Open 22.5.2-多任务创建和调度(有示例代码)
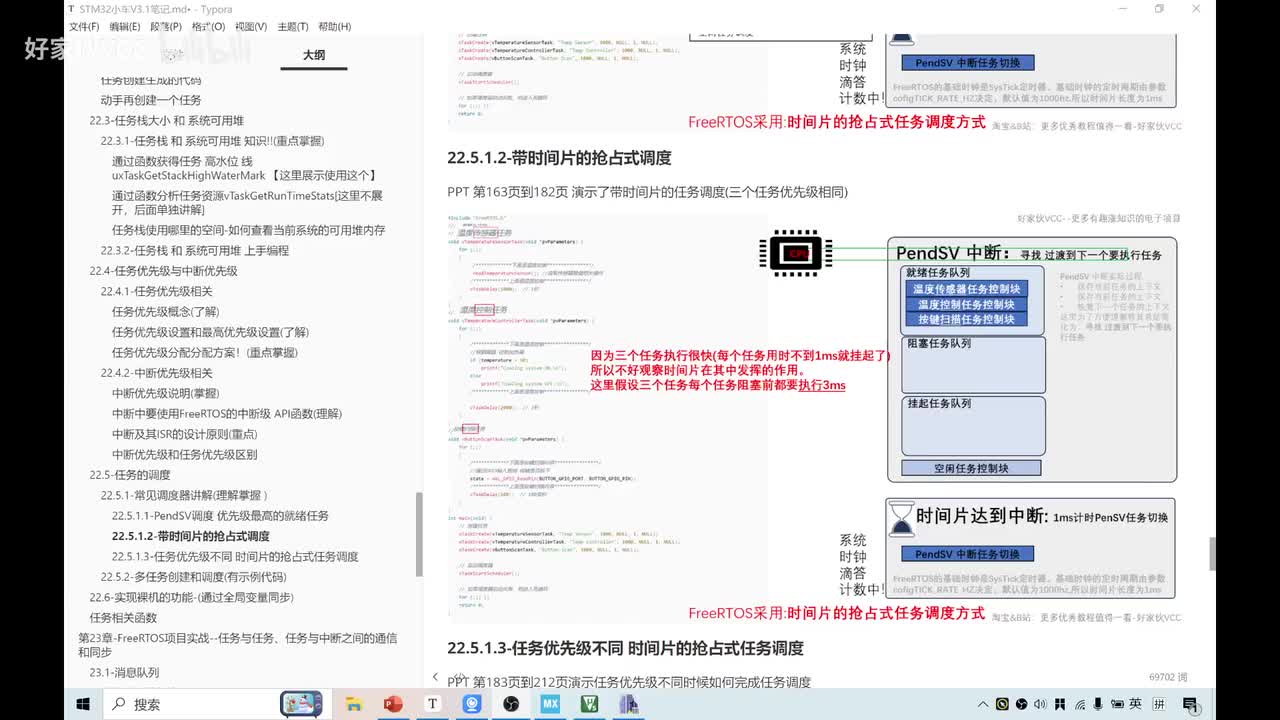This screenshot has height=720, width=1280. [x=193, y=577]
